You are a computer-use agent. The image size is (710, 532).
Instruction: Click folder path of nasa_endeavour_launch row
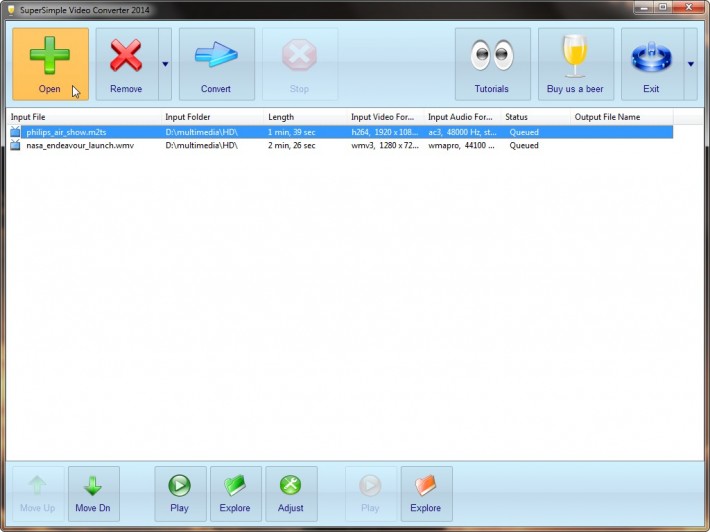[x=201, y=145]
